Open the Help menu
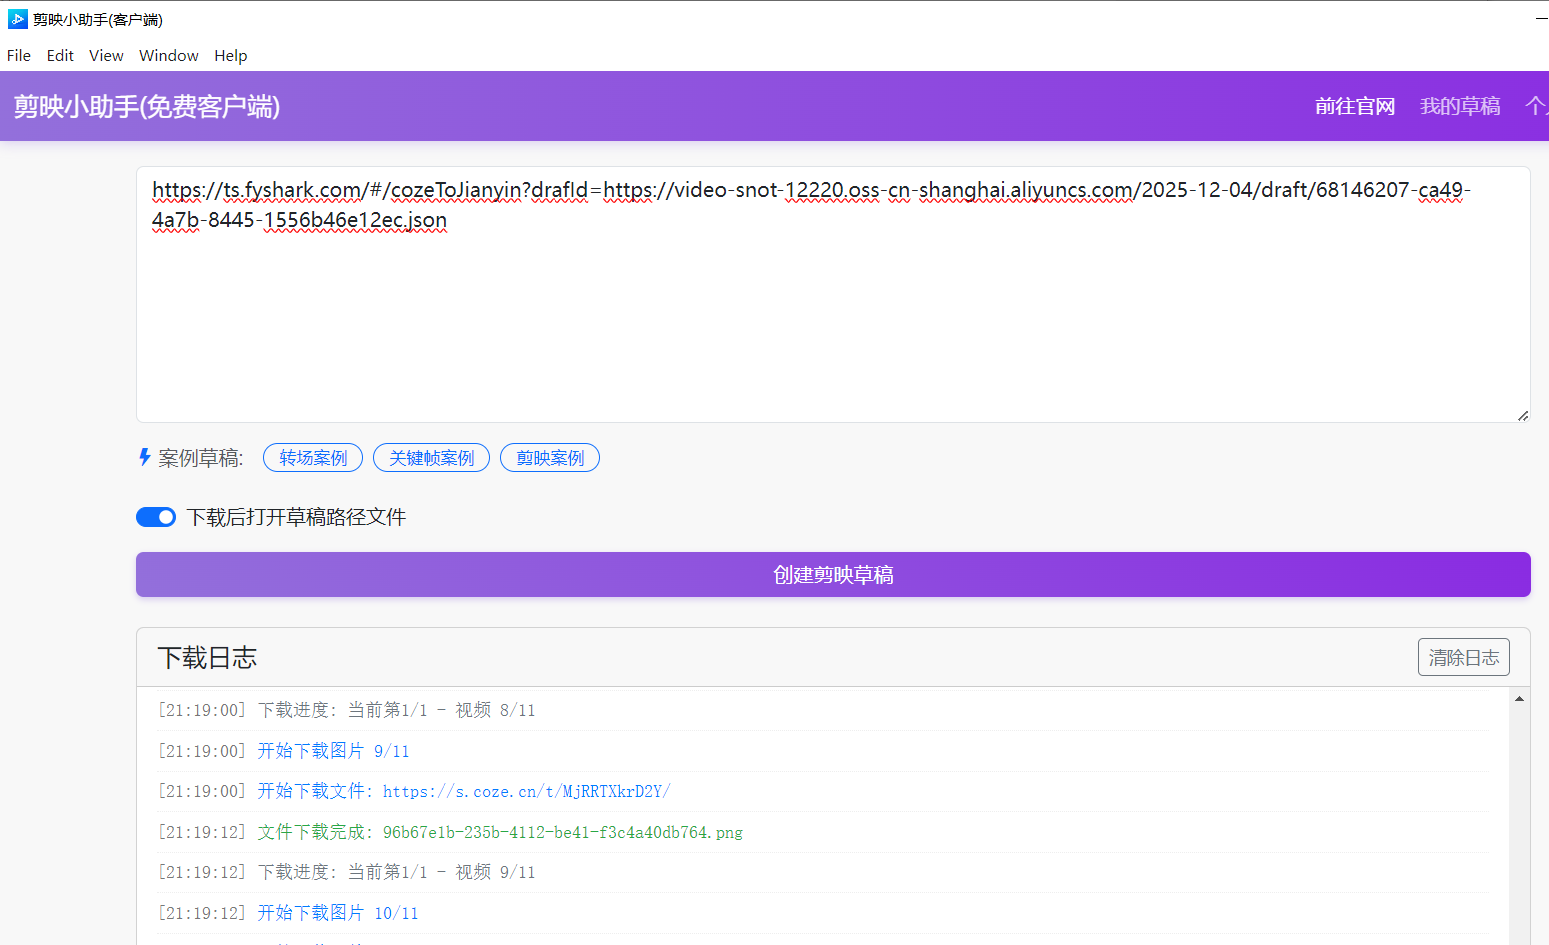The image size is (1549, 945). click(230, 56)
